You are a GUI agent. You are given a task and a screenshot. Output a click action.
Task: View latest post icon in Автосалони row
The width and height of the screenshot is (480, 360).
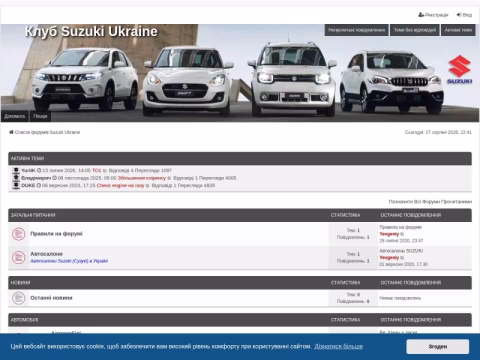402,258
